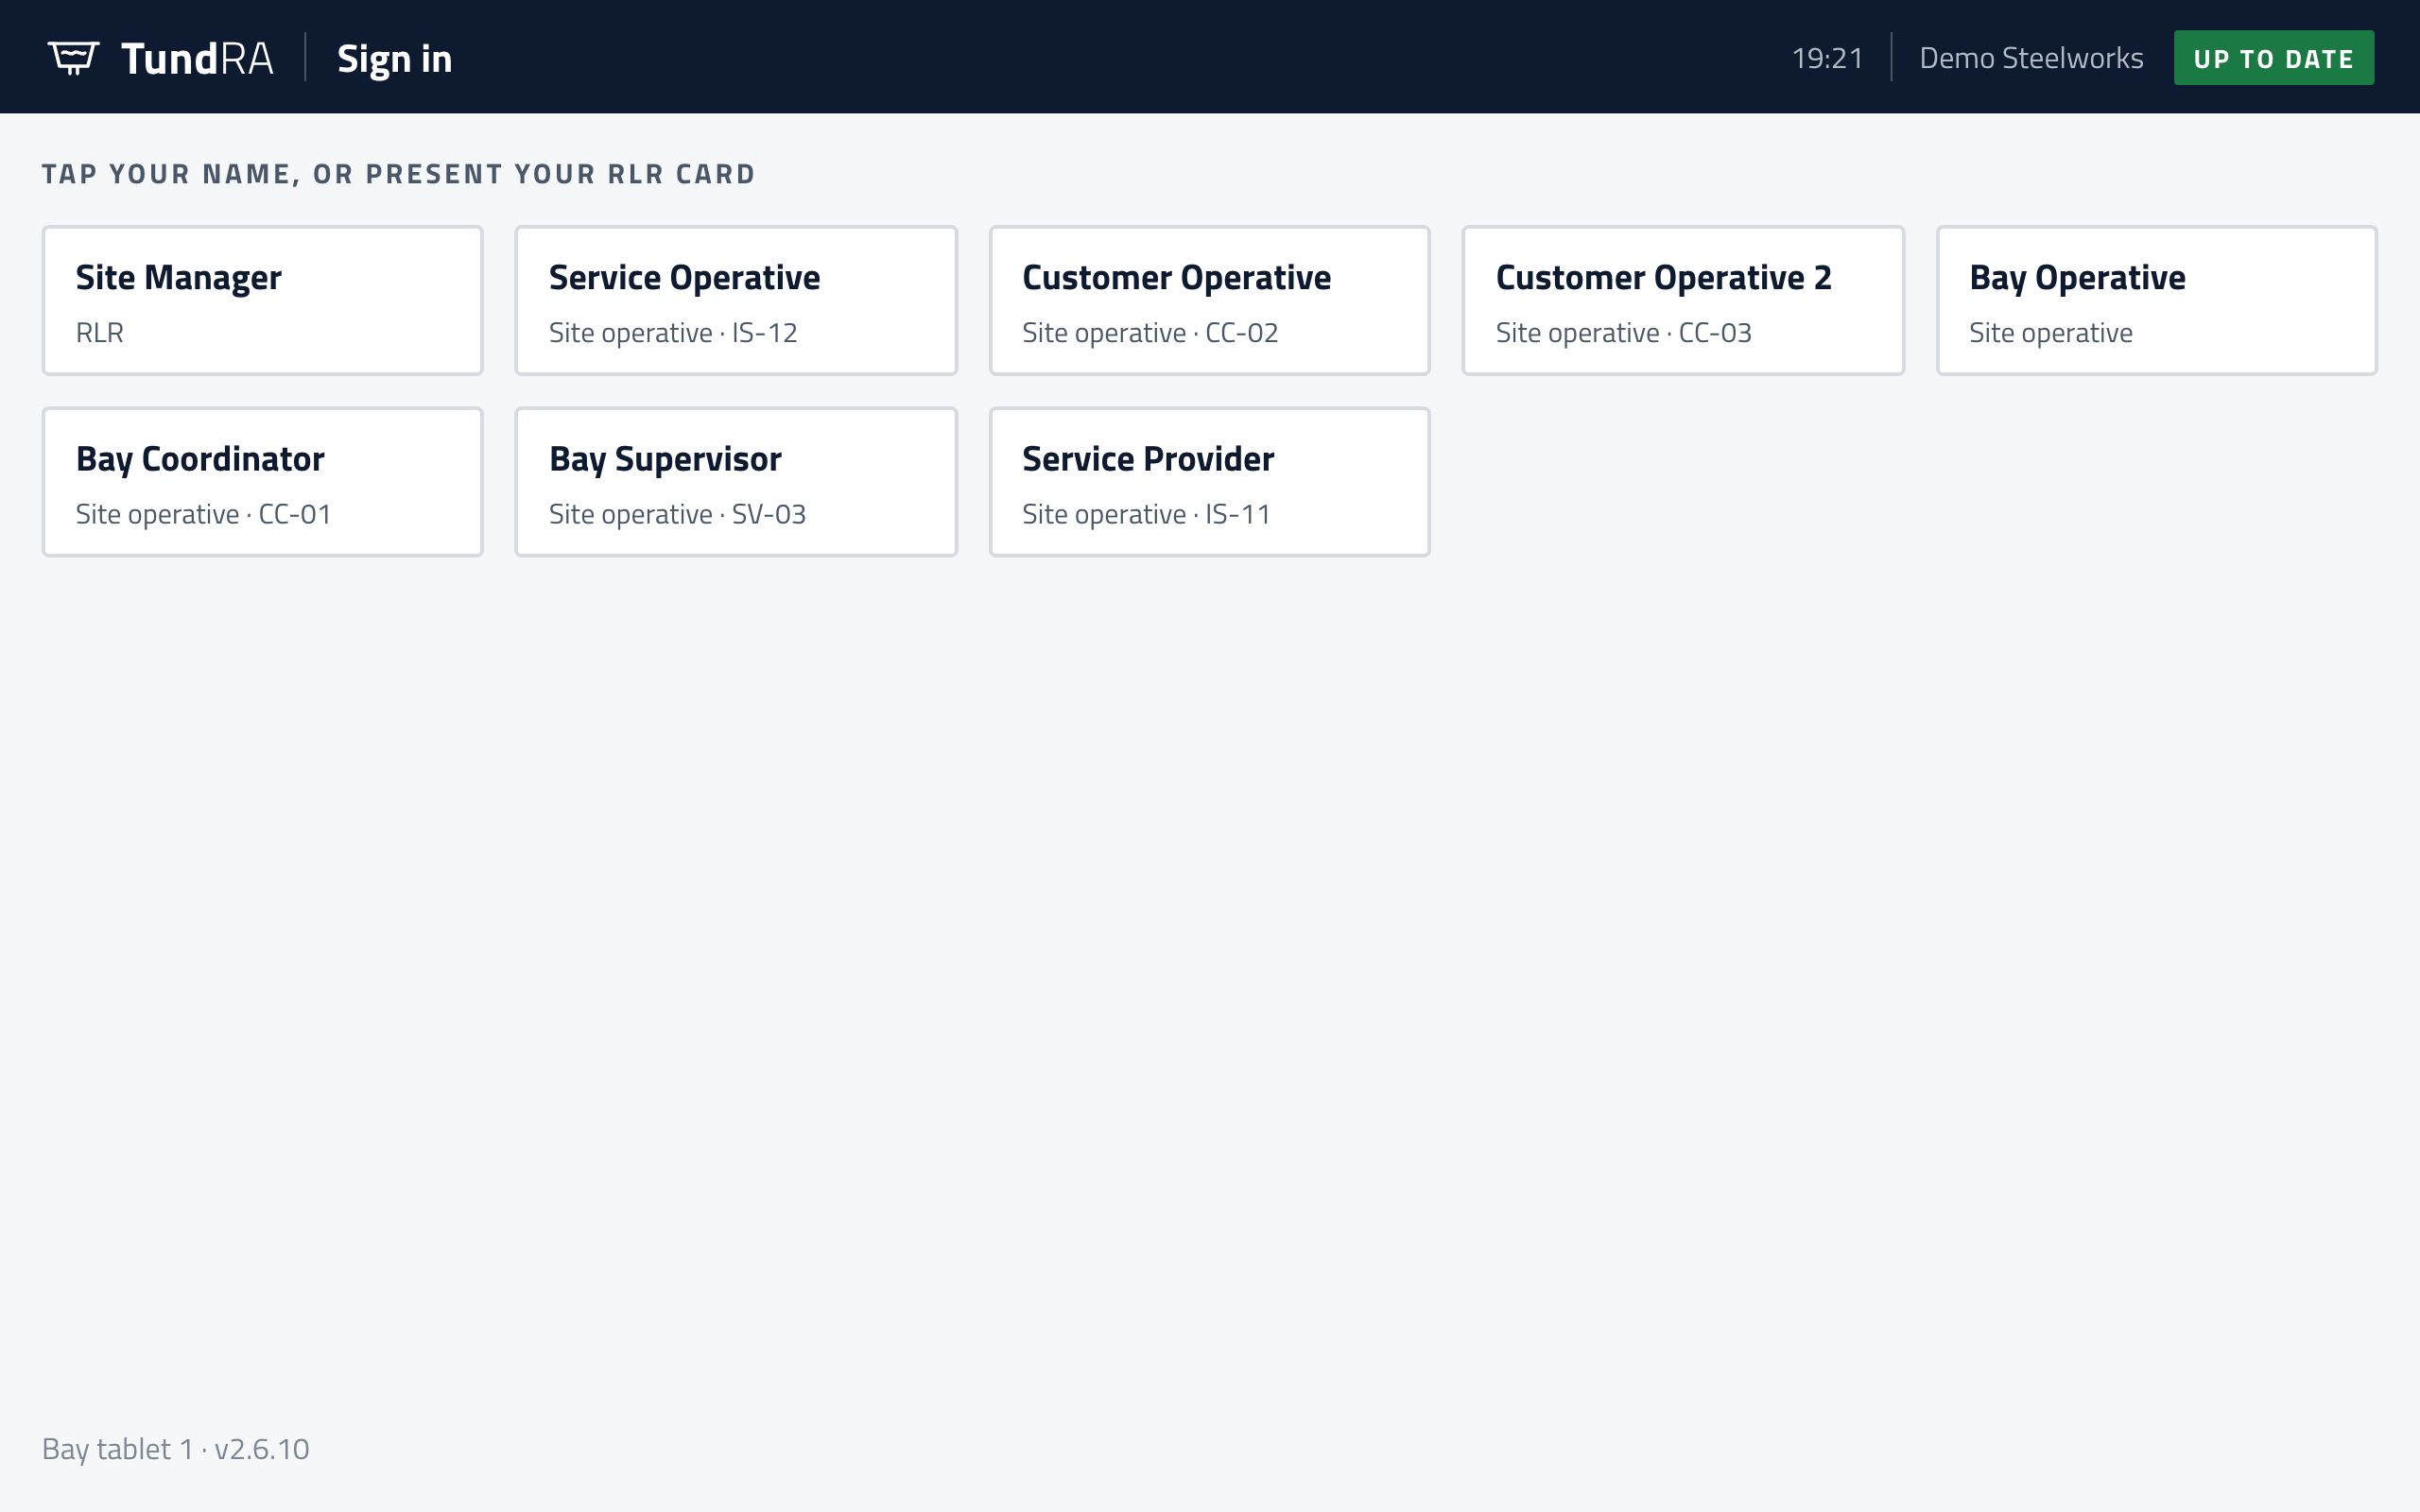Choose Customer Operative 2 card

click(1683, 301)
